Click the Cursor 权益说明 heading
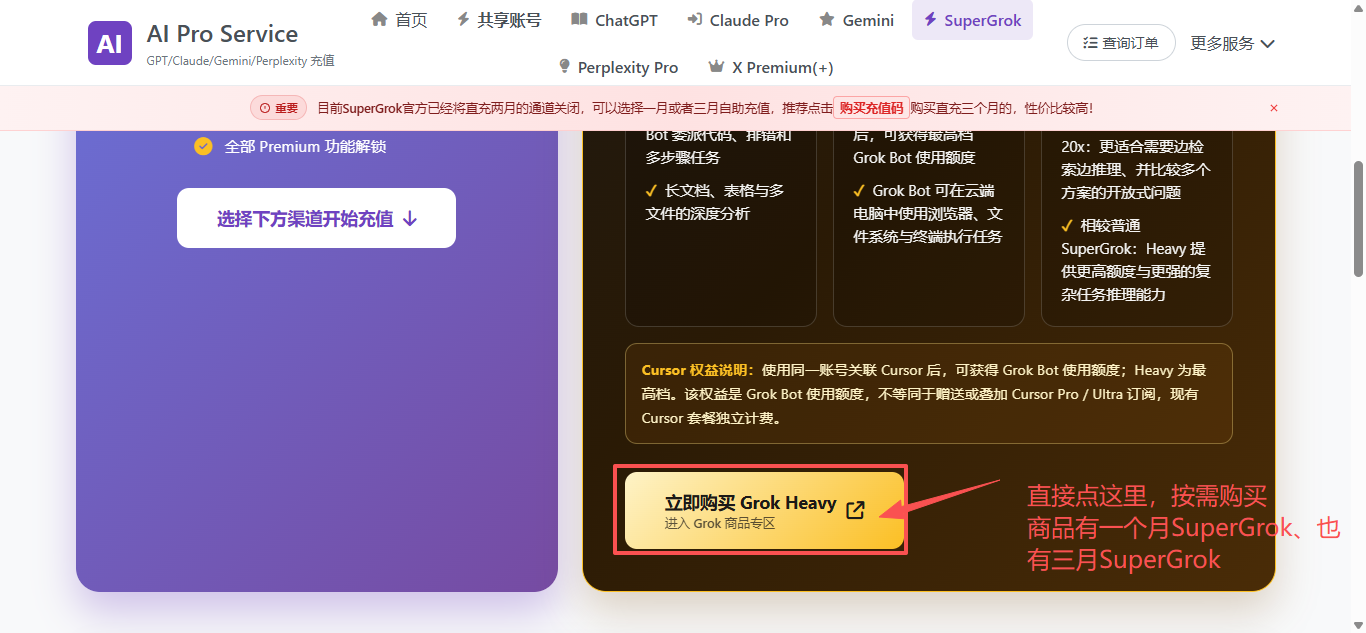1366x633 pixels. tap(698, 370)
